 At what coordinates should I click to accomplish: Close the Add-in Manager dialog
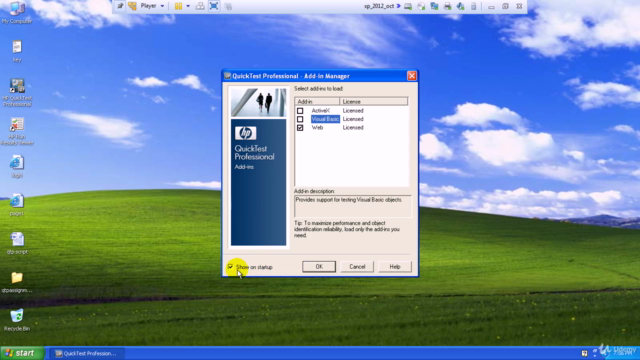(412, 76)
